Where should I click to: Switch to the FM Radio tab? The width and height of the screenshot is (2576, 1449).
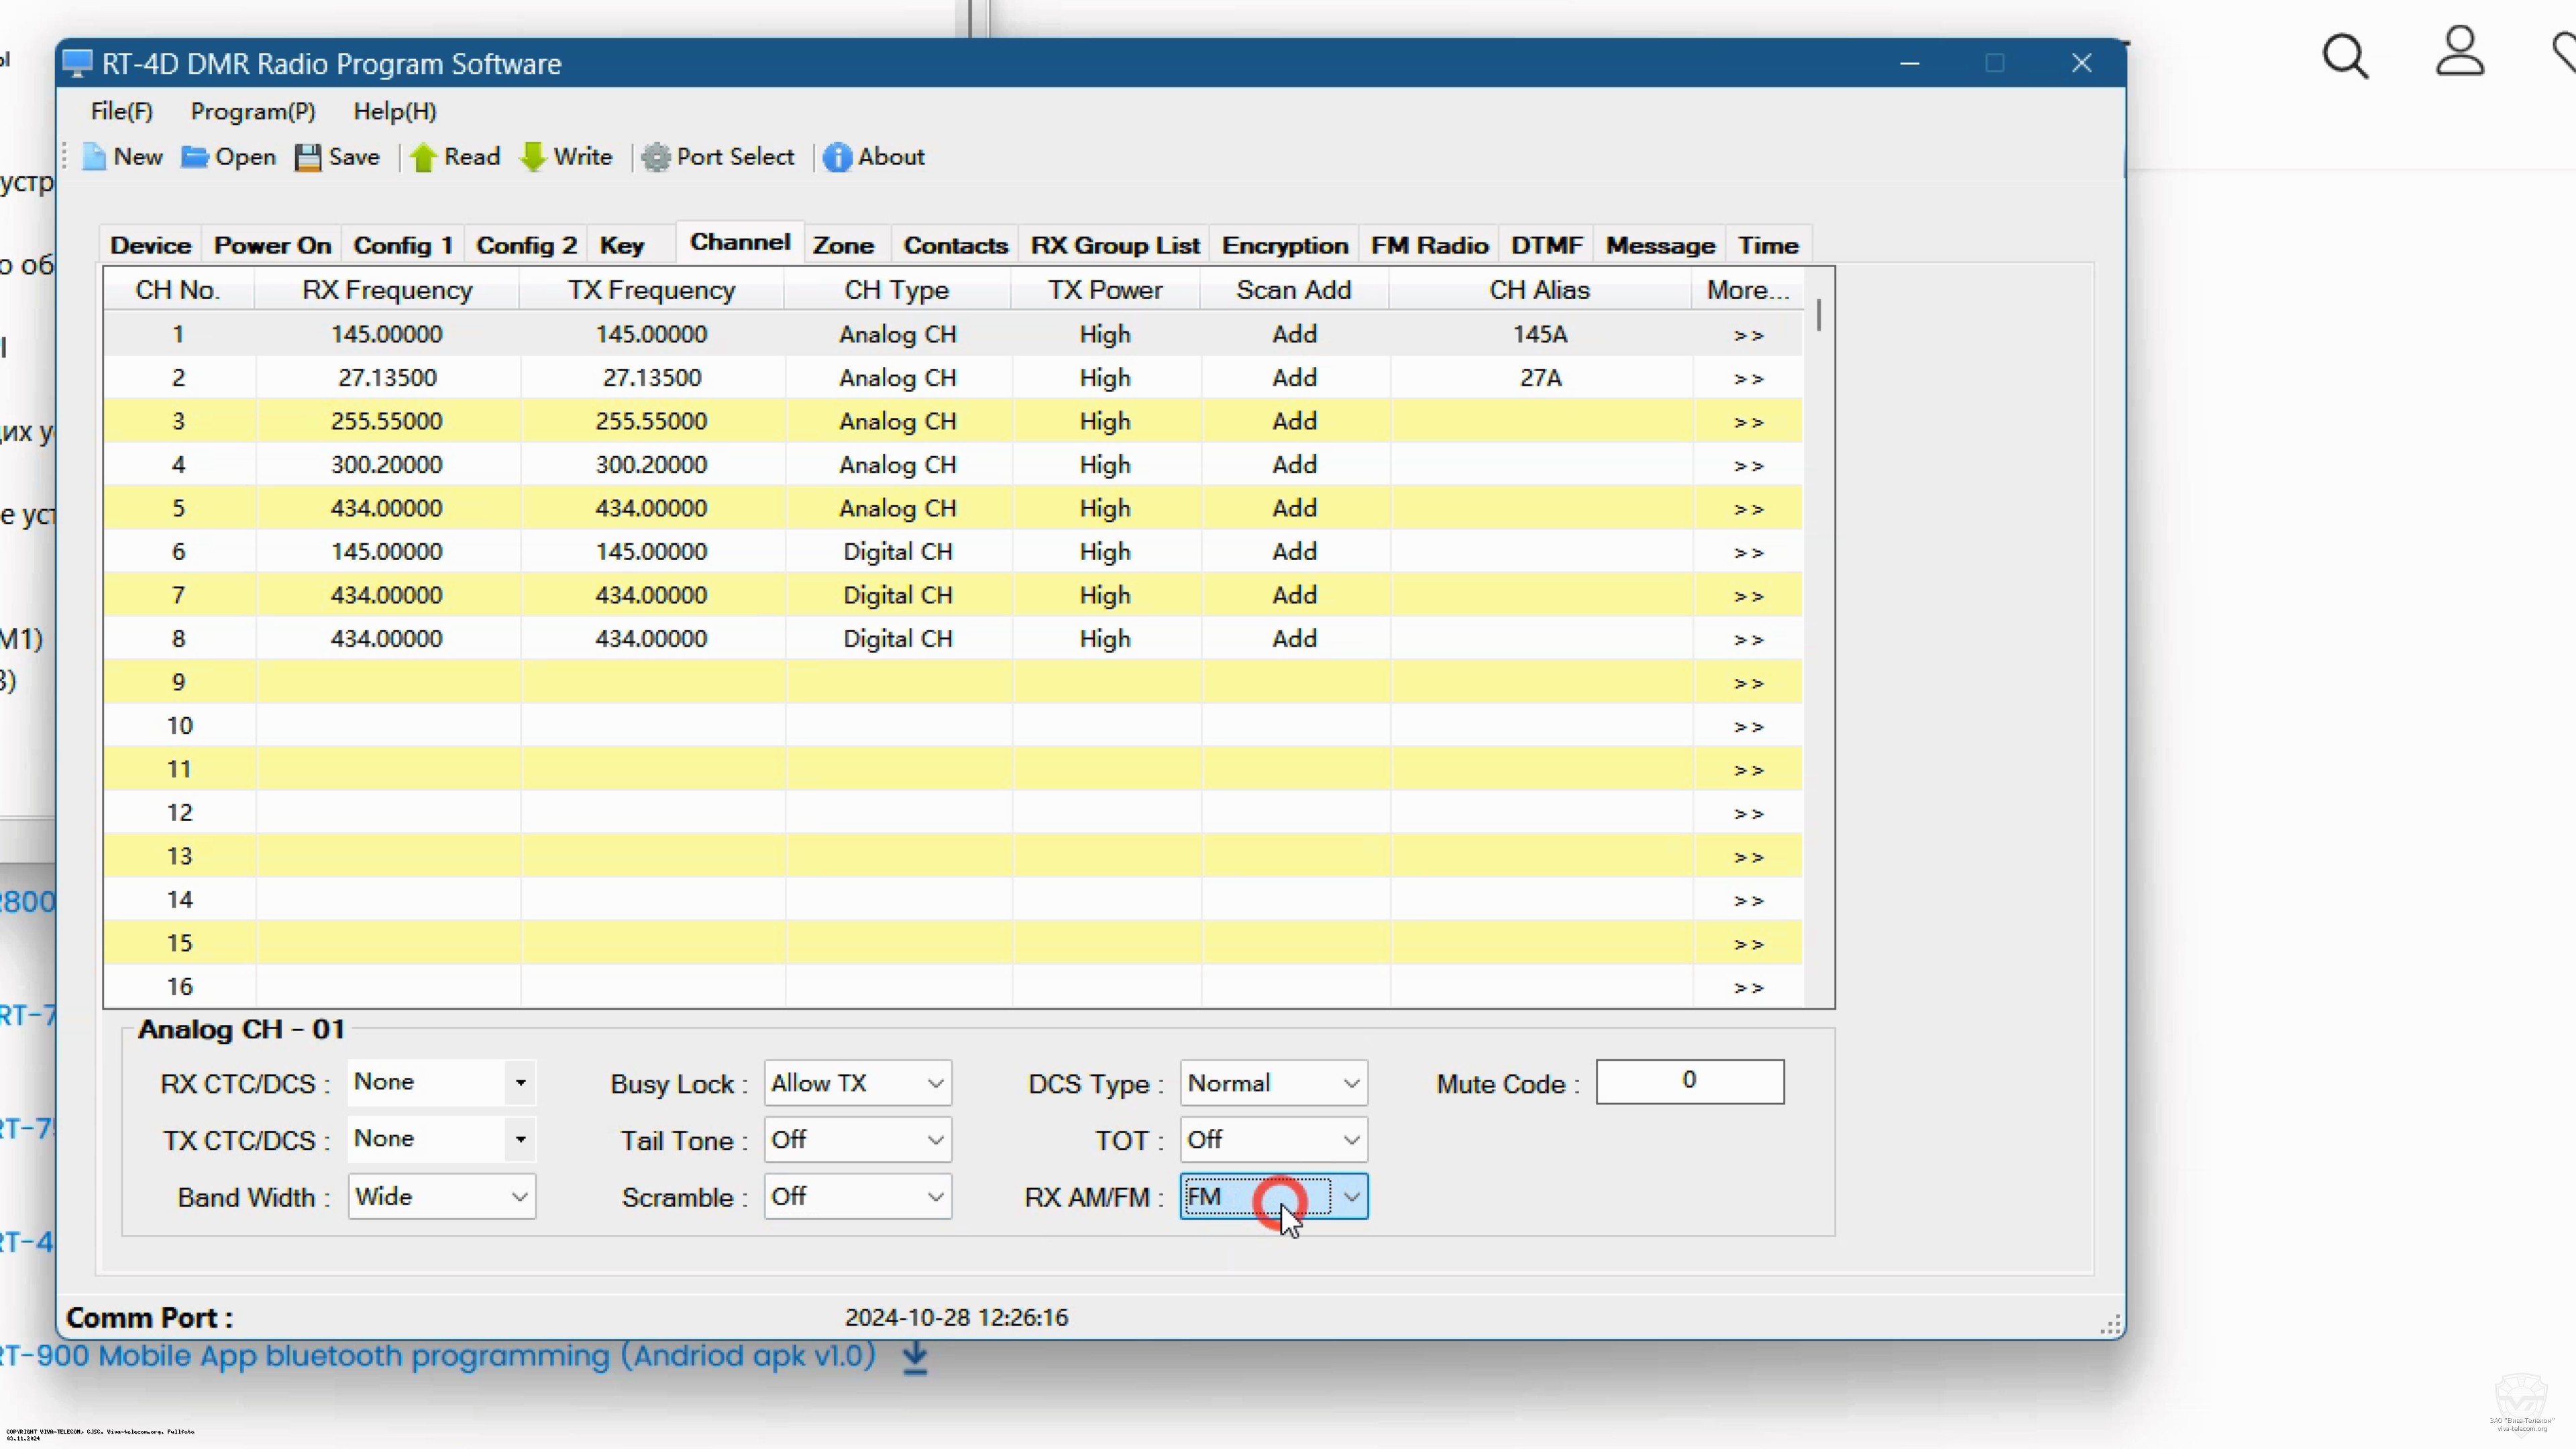pyautogui.click(x=1429, y=245)
